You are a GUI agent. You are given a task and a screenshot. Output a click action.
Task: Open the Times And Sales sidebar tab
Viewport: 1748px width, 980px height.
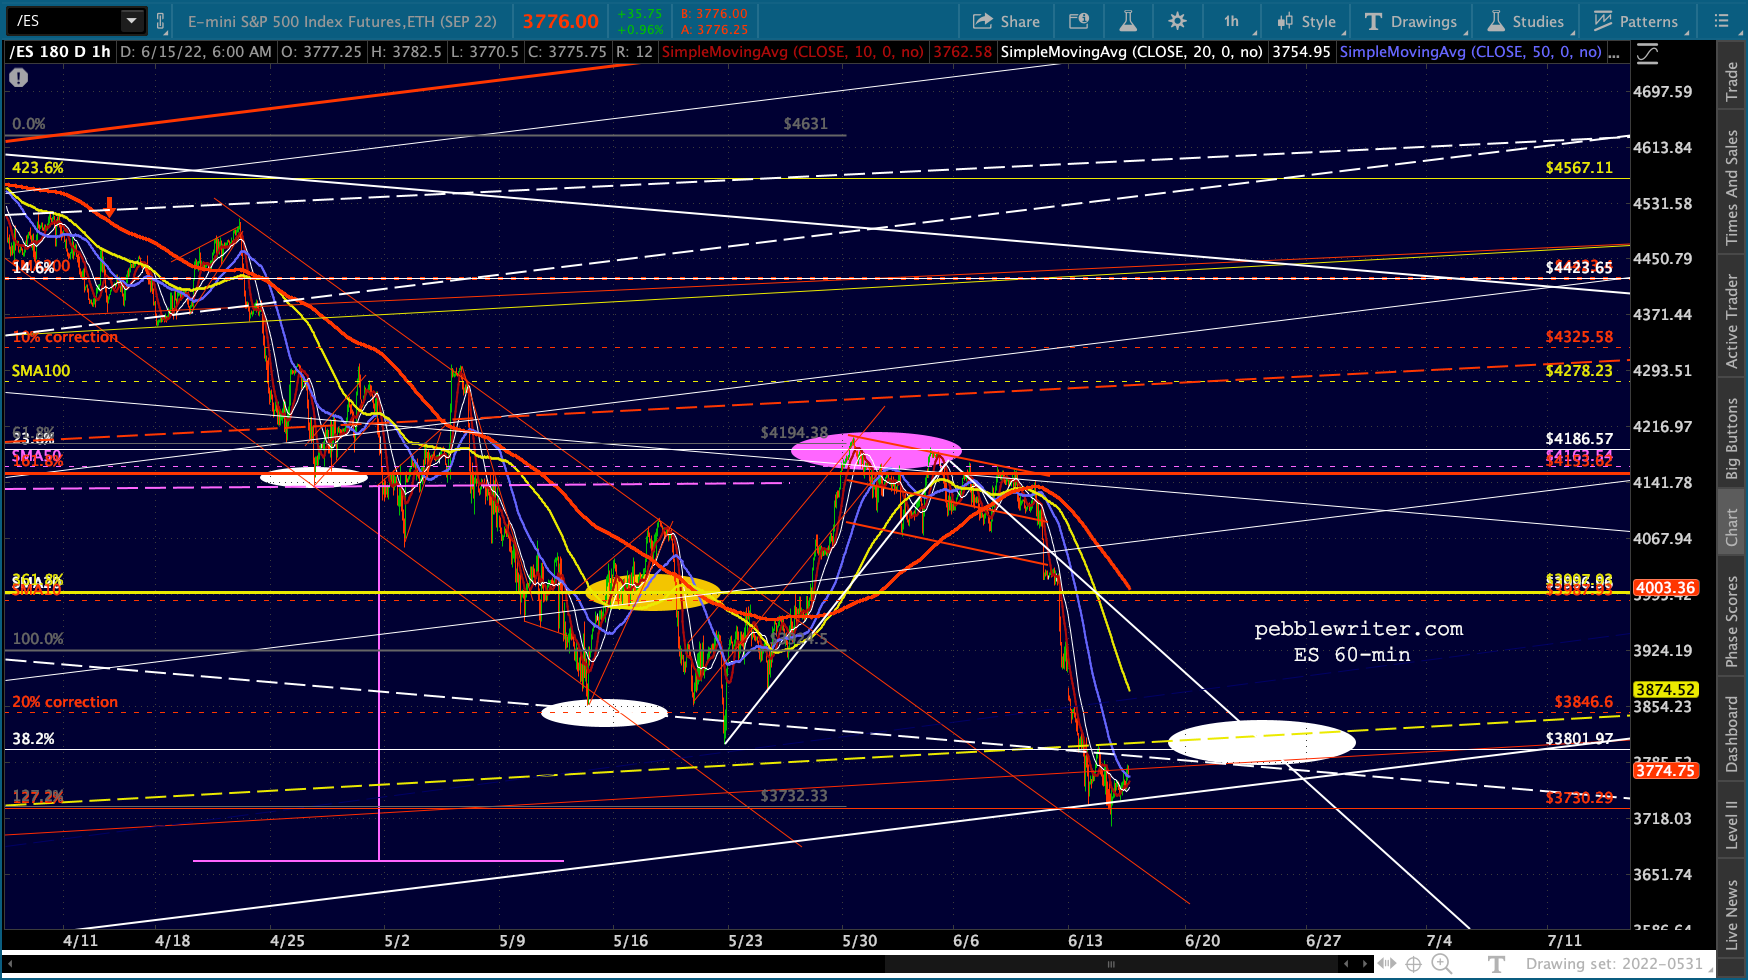point(1732,188)
